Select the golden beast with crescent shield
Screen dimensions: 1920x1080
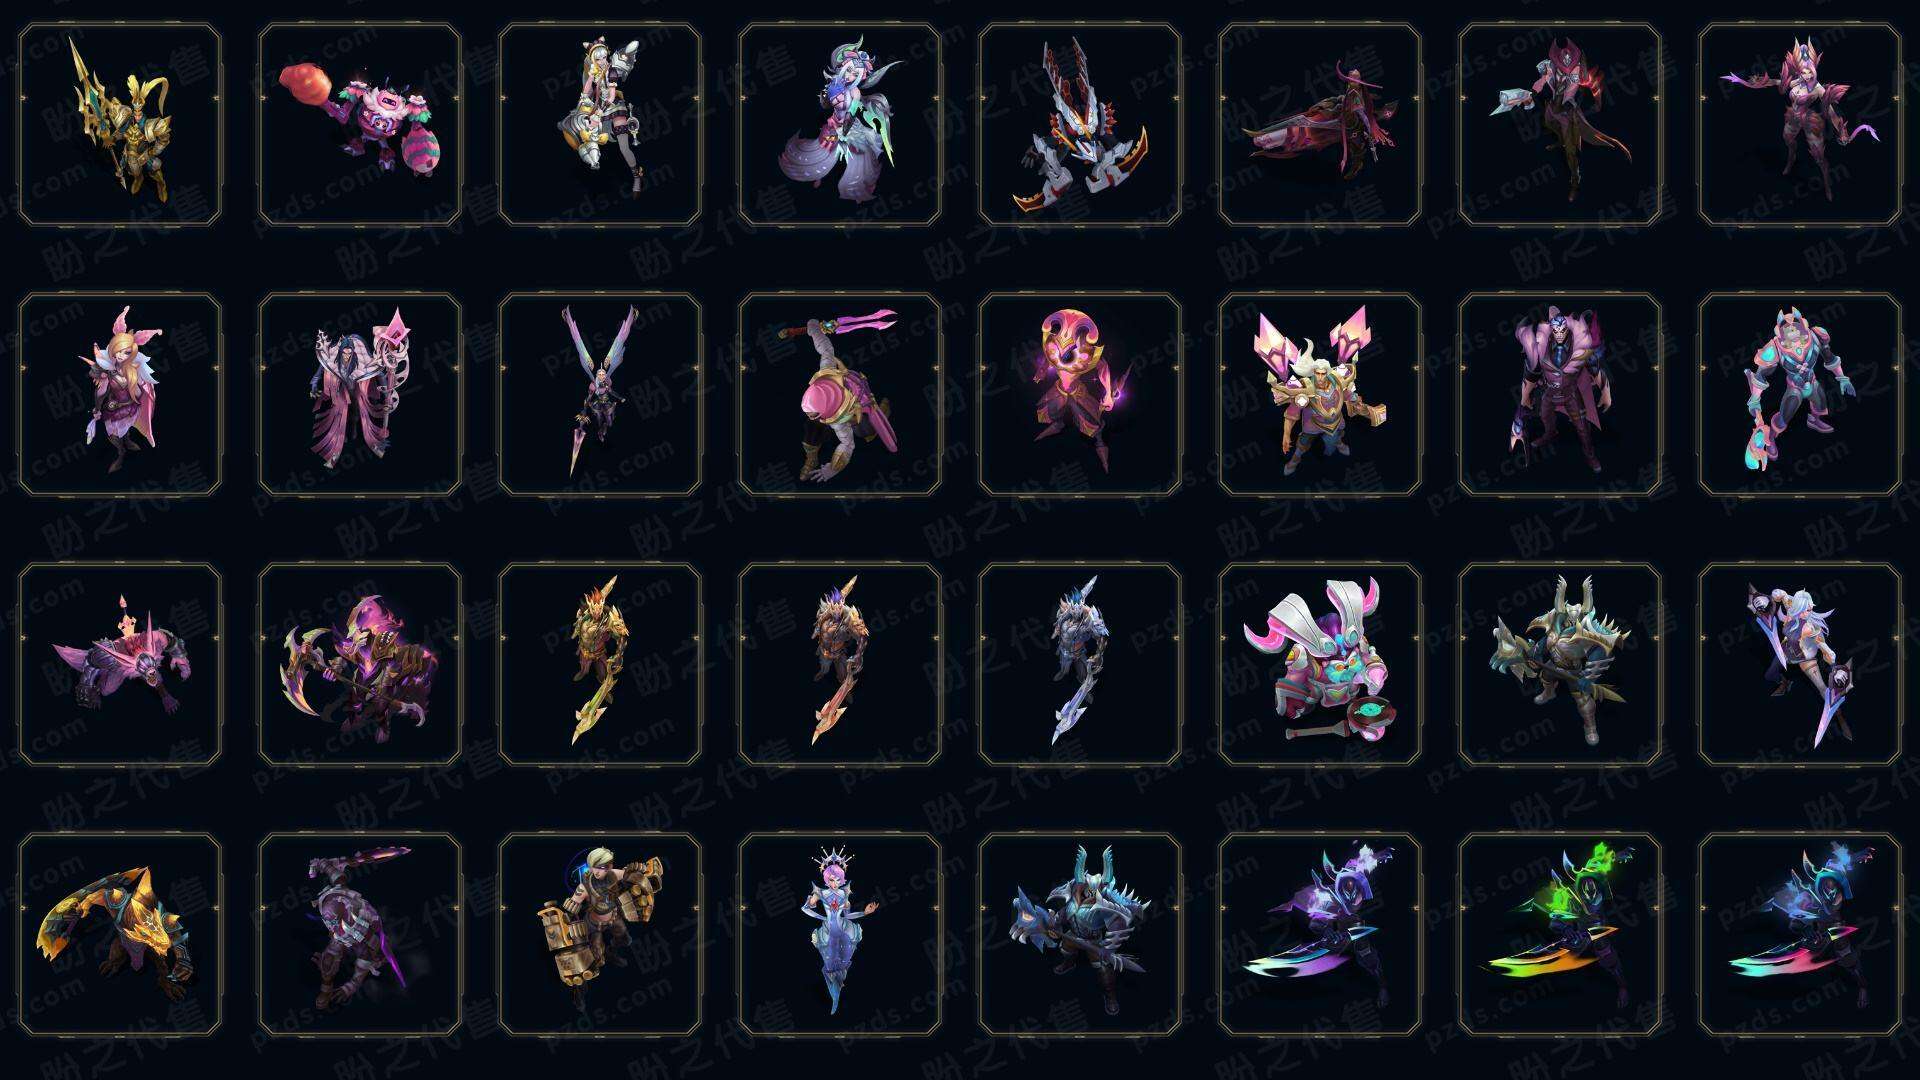click(x=120, y=934)
